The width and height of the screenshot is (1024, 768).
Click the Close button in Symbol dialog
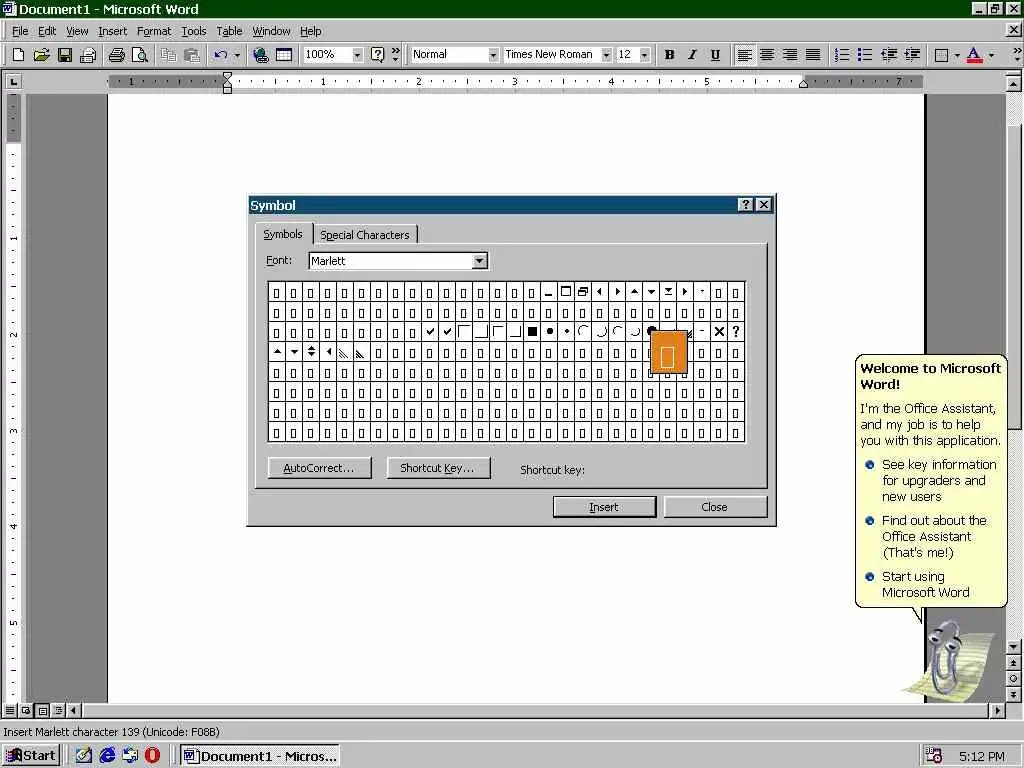[x=715, y=507]
